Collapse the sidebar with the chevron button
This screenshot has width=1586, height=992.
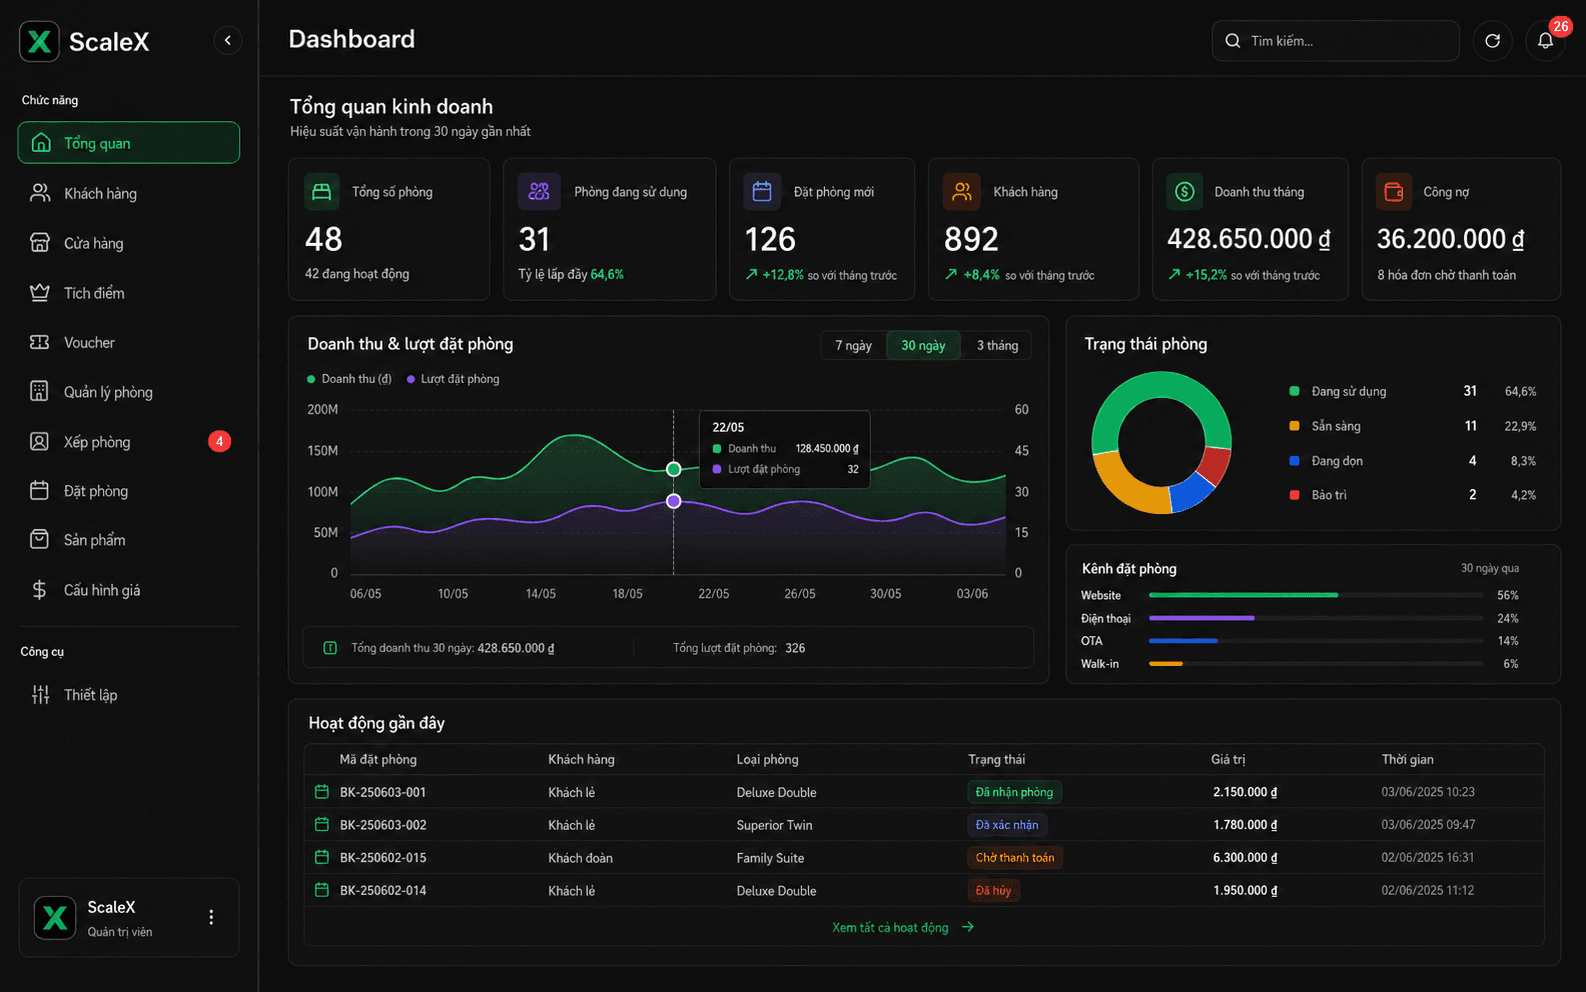(228, 40)
